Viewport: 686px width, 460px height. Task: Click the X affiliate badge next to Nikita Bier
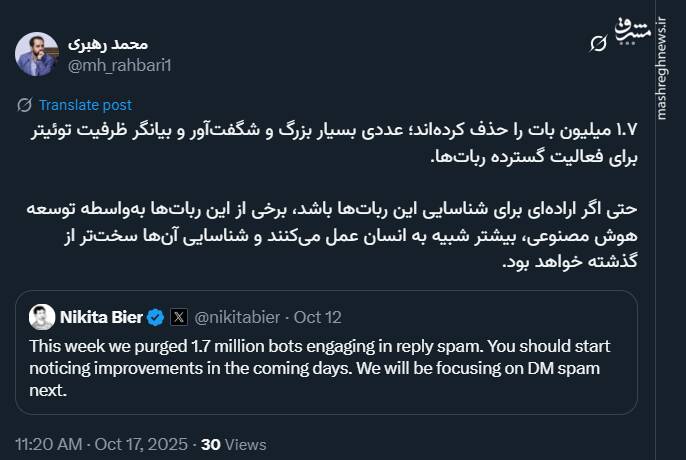(179, 318)
